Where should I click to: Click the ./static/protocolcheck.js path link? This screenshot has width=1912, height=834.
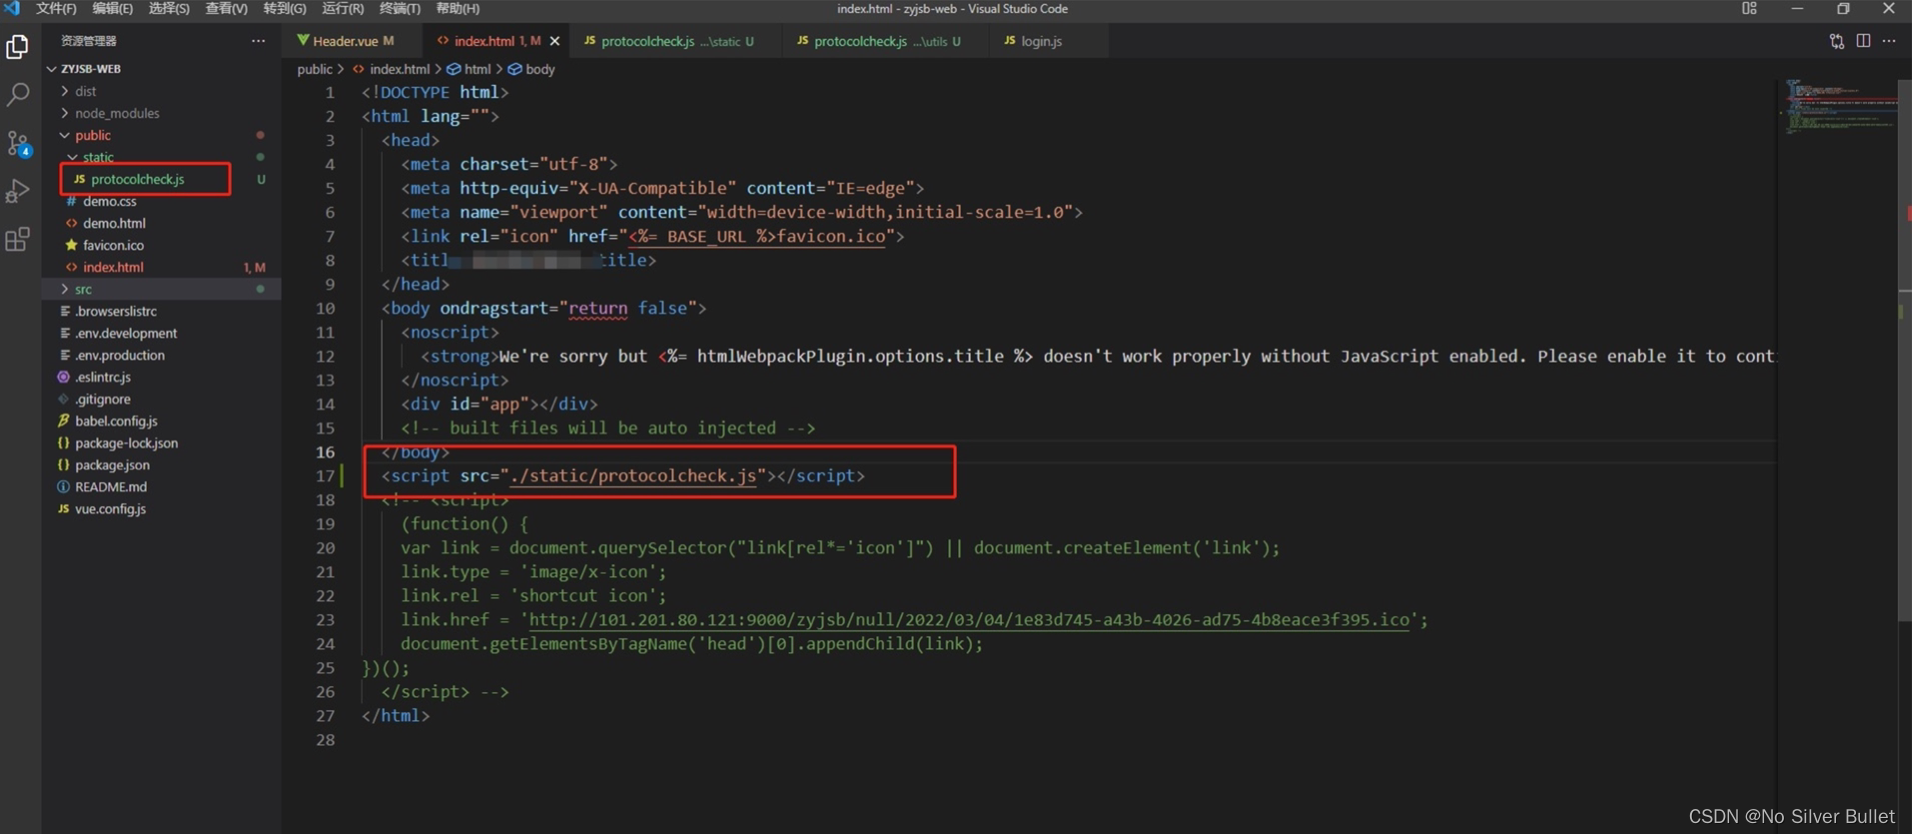coord(633,476)
